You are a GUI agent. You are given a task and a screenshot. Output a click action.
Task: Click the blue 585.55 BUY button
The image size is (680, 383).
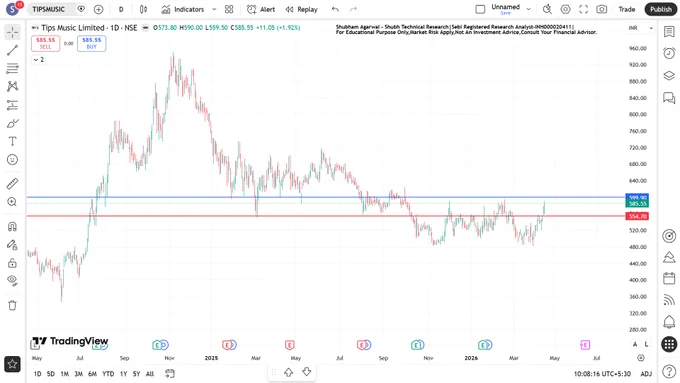click(92, 43)
